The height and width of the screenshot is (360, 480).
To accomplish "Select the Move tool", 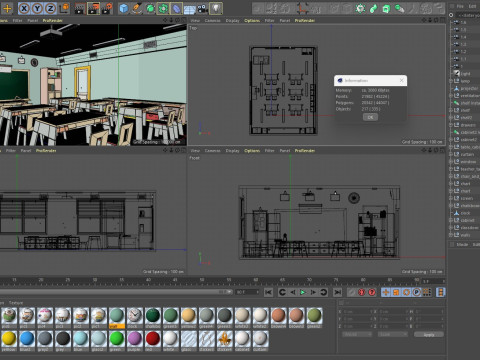I will (x=7, y=8).
